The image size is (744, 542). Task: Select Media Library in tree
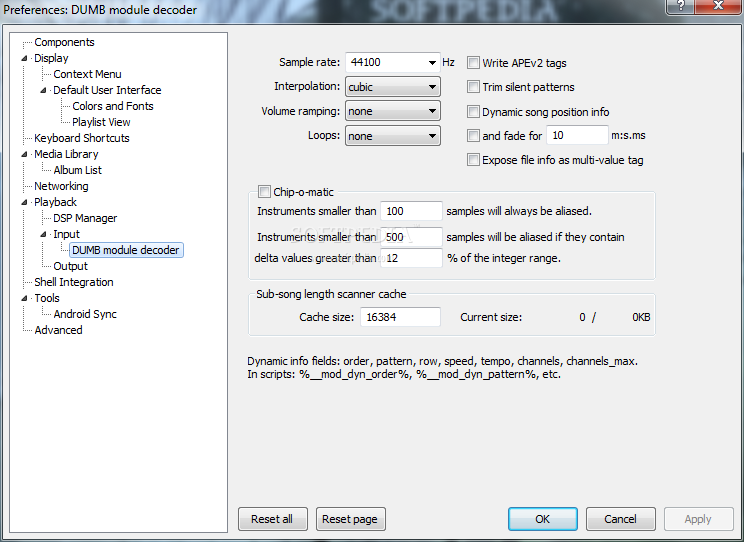click(x=66, y=154)
